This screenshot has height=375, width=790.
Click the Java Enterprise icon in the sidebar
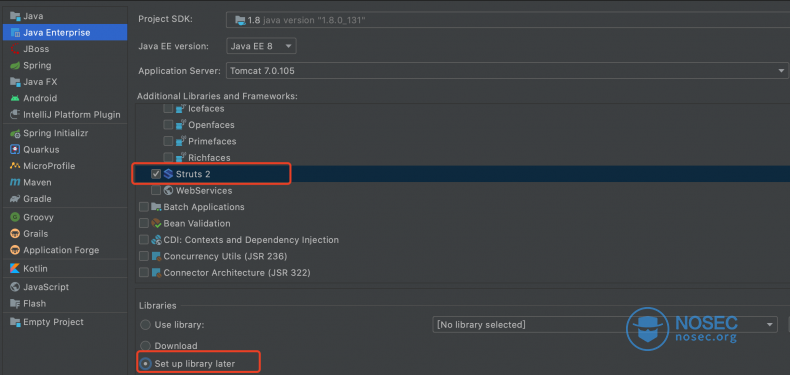pos(15,33)
